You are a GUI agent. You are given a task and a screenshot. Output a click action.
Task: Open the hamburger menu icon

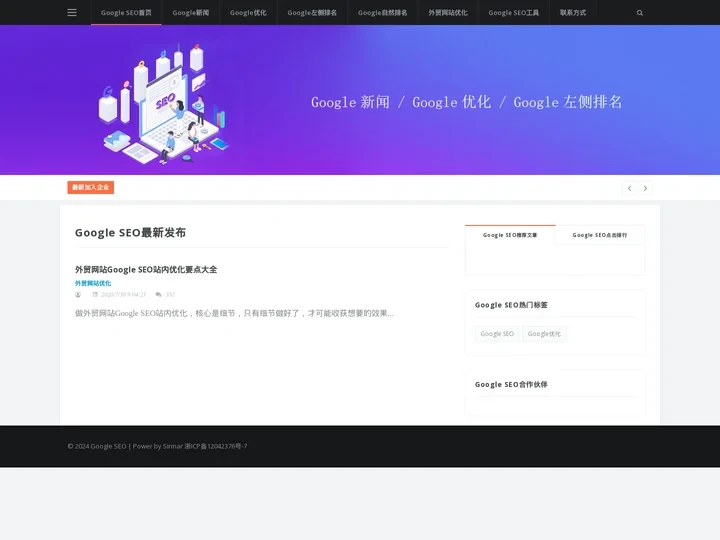tap(72, 12)
